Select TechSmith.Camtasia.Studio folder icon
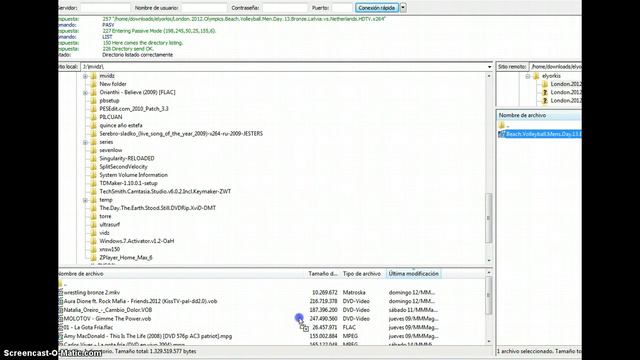The image size is (640, 360). click(x=93, y=191)
